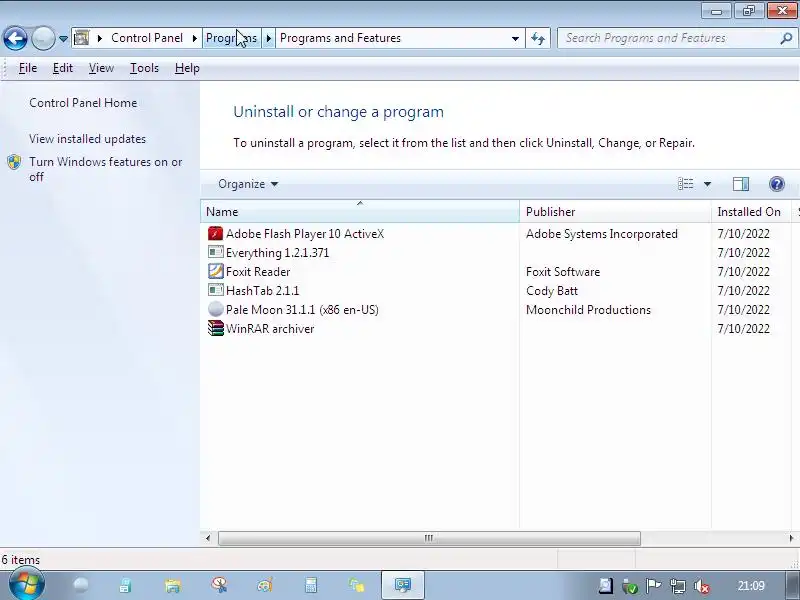Open View installed updates link
The width and height of the screenshot is (800, 600).
click(87, 139)
